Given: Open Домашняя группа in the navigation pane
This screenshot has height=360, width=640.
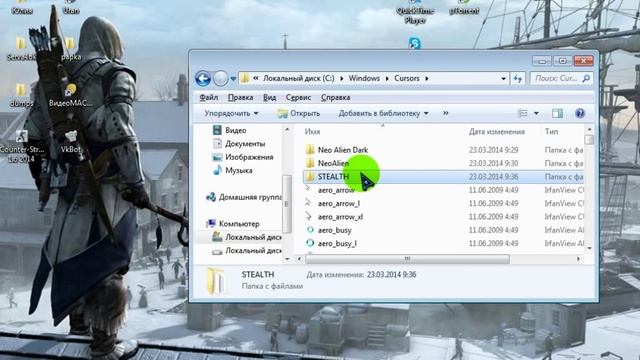Looking at the screenshot, I should pyautogui.click(x=244, y=197).
